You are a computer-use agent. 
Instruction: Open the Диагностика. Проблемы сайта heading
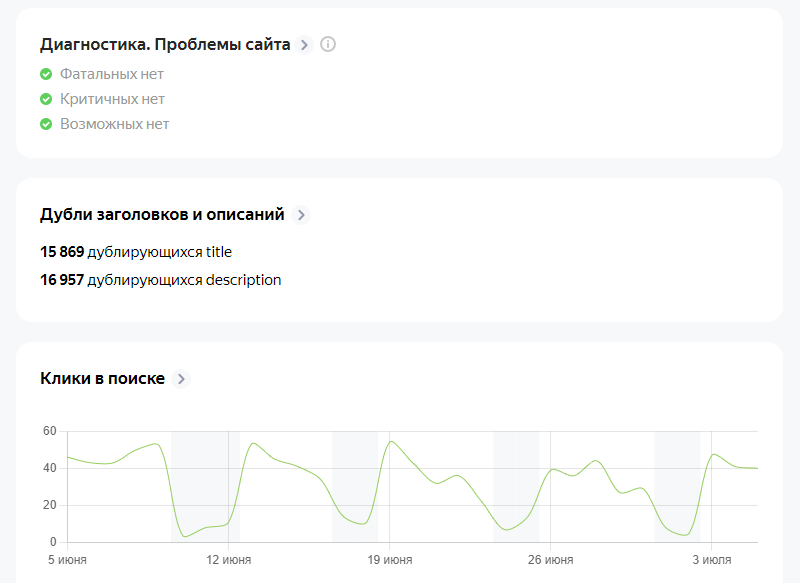[165, 45]
